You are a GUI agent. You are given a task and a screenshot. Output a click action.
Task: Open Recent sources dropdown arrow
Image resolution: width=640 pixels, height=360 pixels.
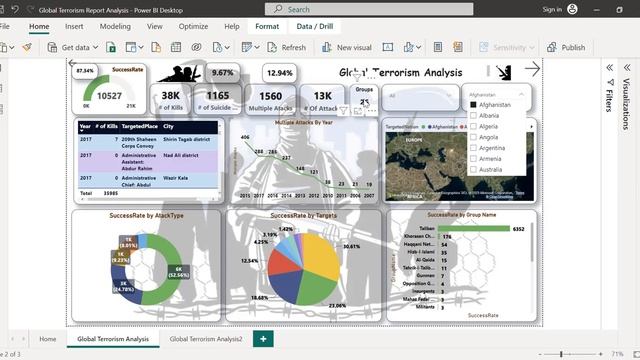(227, 48)
